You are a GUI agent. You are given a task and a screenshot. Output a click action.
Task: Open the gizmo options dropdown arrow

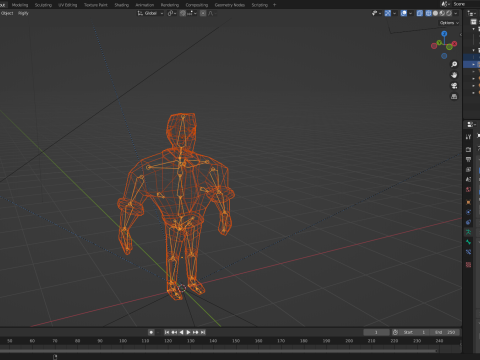pyautogui.click(x=394, y=13)
